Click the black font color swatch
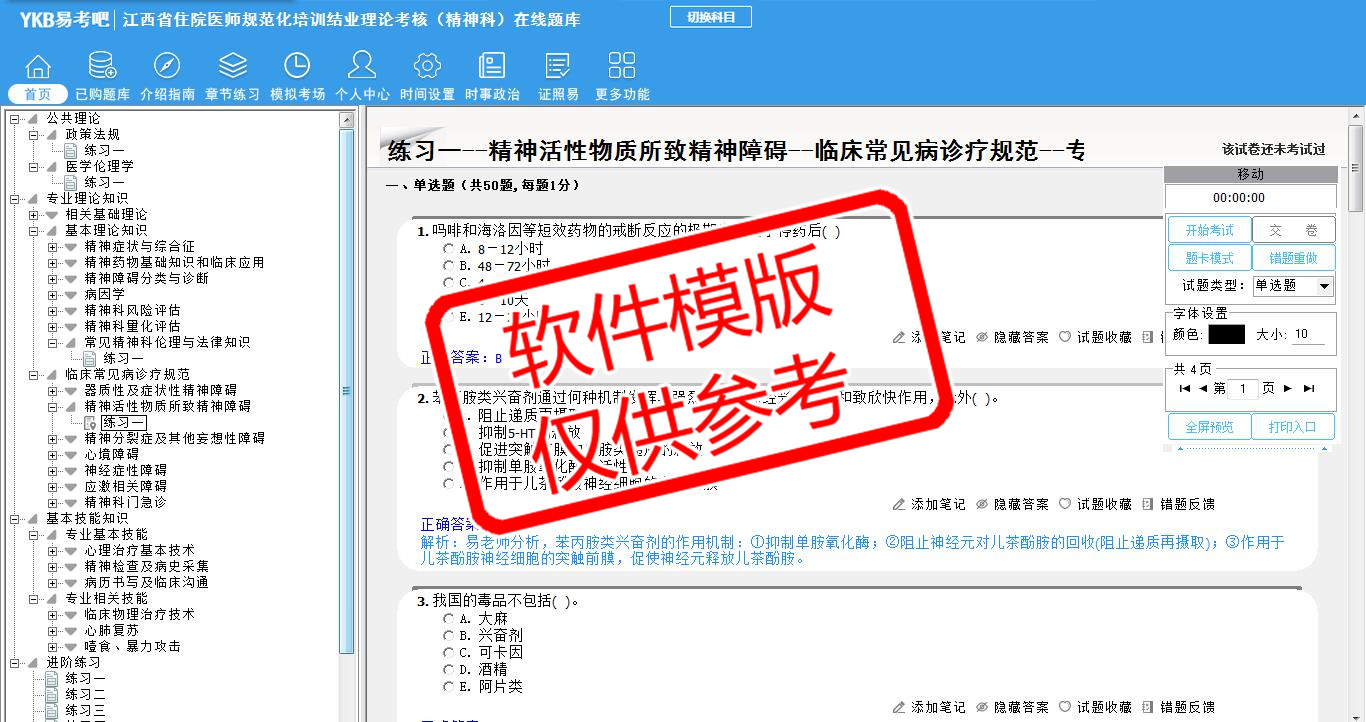 1226,335
